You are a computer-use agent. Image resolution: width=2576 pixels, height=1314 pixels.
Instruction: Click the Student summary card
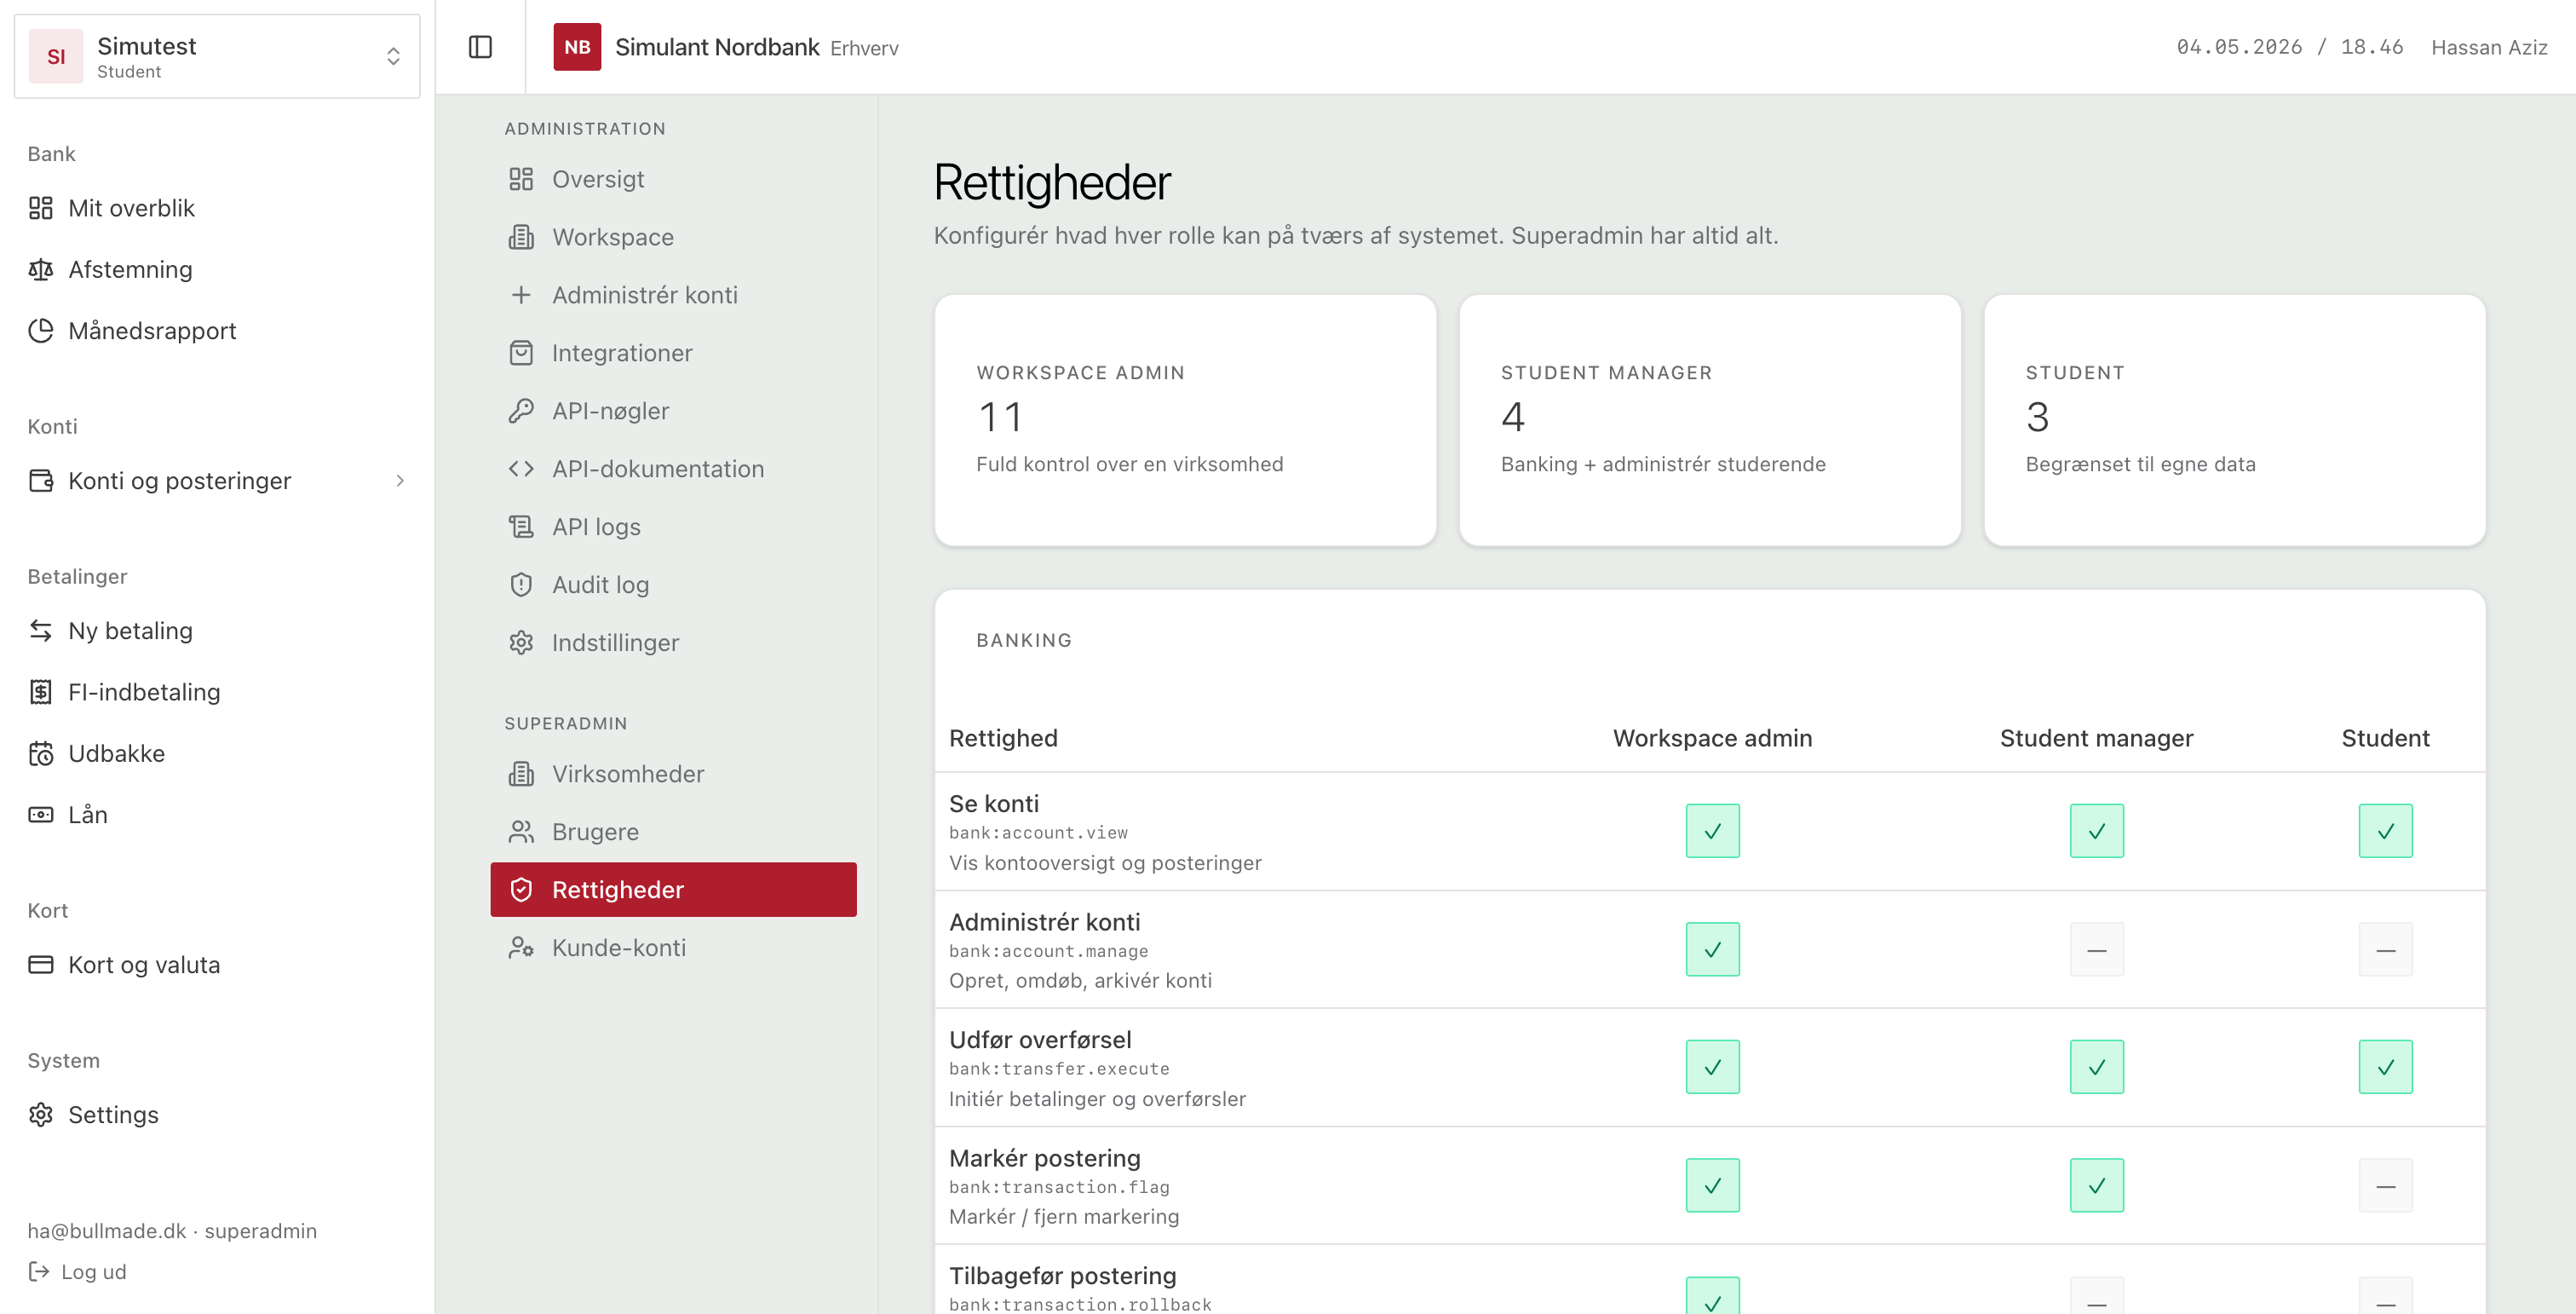[x=2234, y=420]
